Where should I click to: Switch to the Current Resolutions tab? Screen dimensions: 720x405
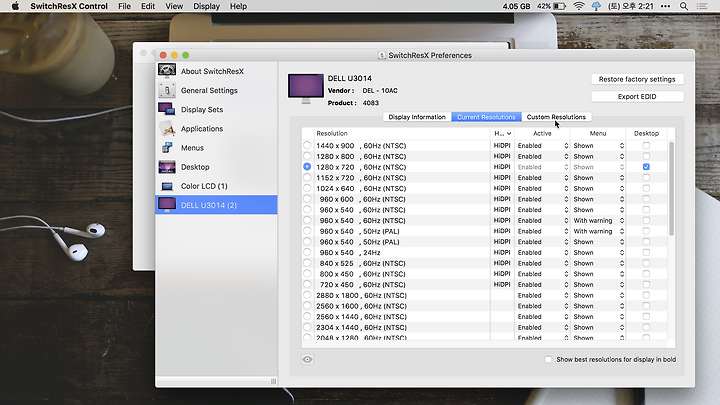[x=486, y=117]
